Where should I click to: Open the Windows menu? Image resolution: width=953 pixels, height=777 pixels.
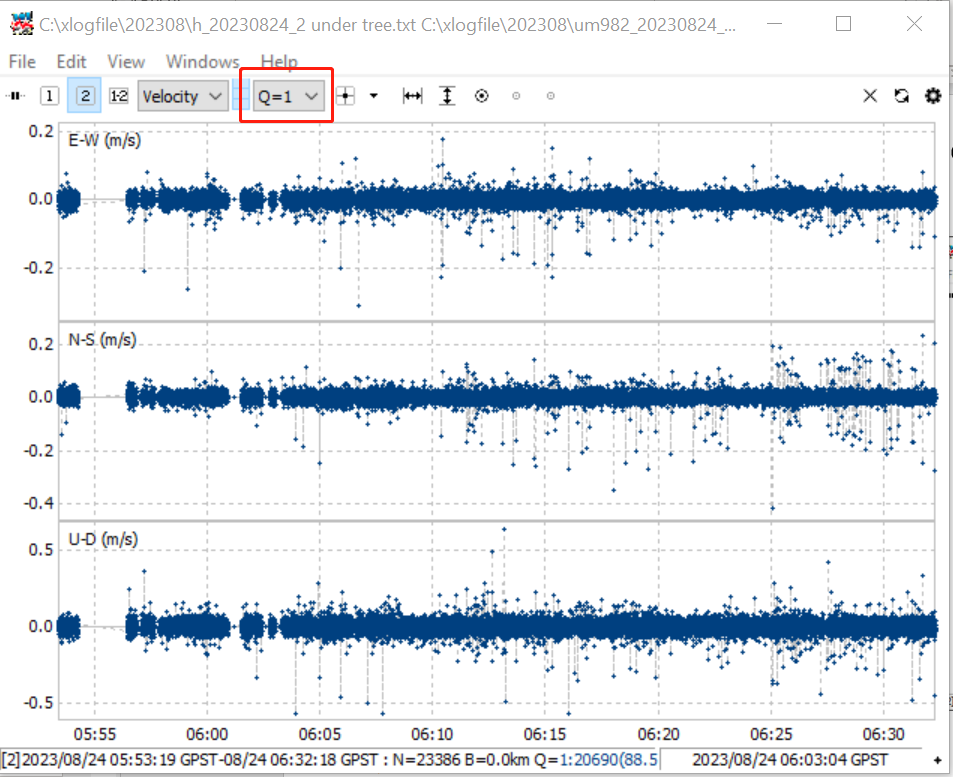pos(203,62)
